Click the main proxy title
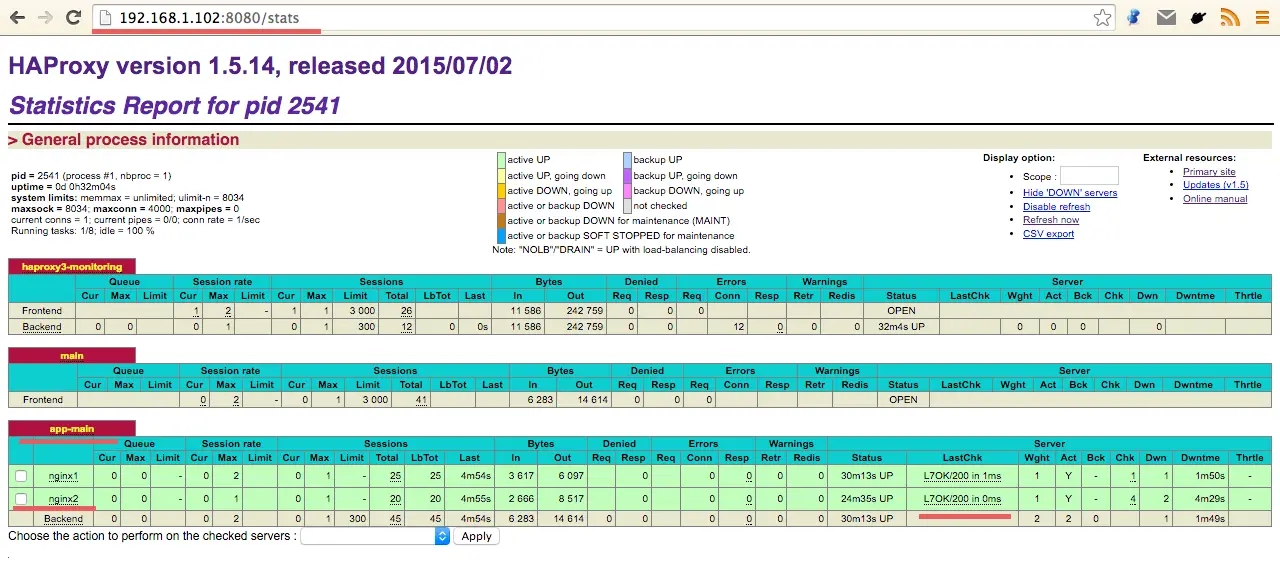Viewport: 1280px width, 566px height. [x=72, y=355]
